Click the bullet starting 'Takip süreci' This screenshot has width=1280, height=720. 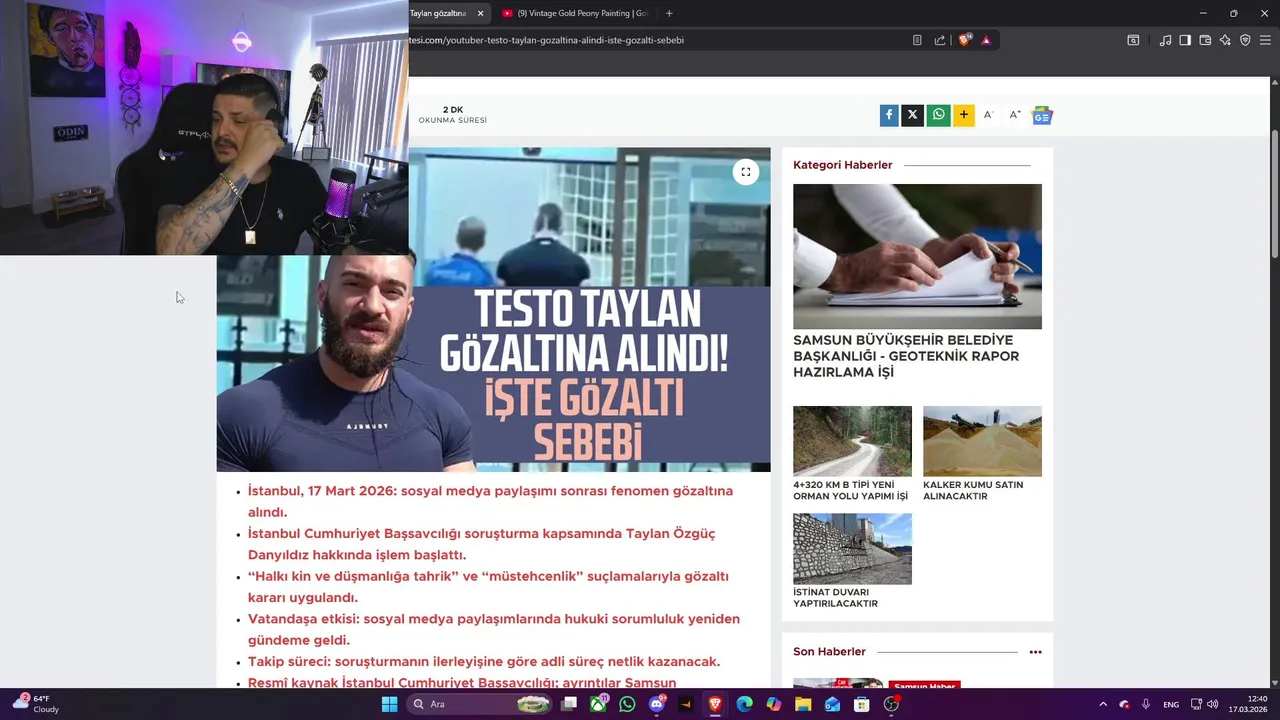pos(484,661)
